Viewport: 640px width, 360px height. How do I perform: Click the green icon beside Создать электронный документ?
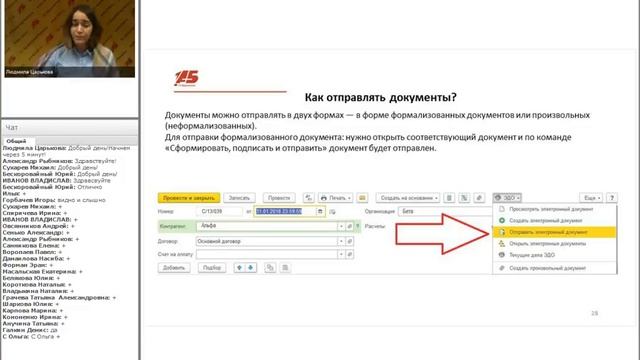click(502, 220)
